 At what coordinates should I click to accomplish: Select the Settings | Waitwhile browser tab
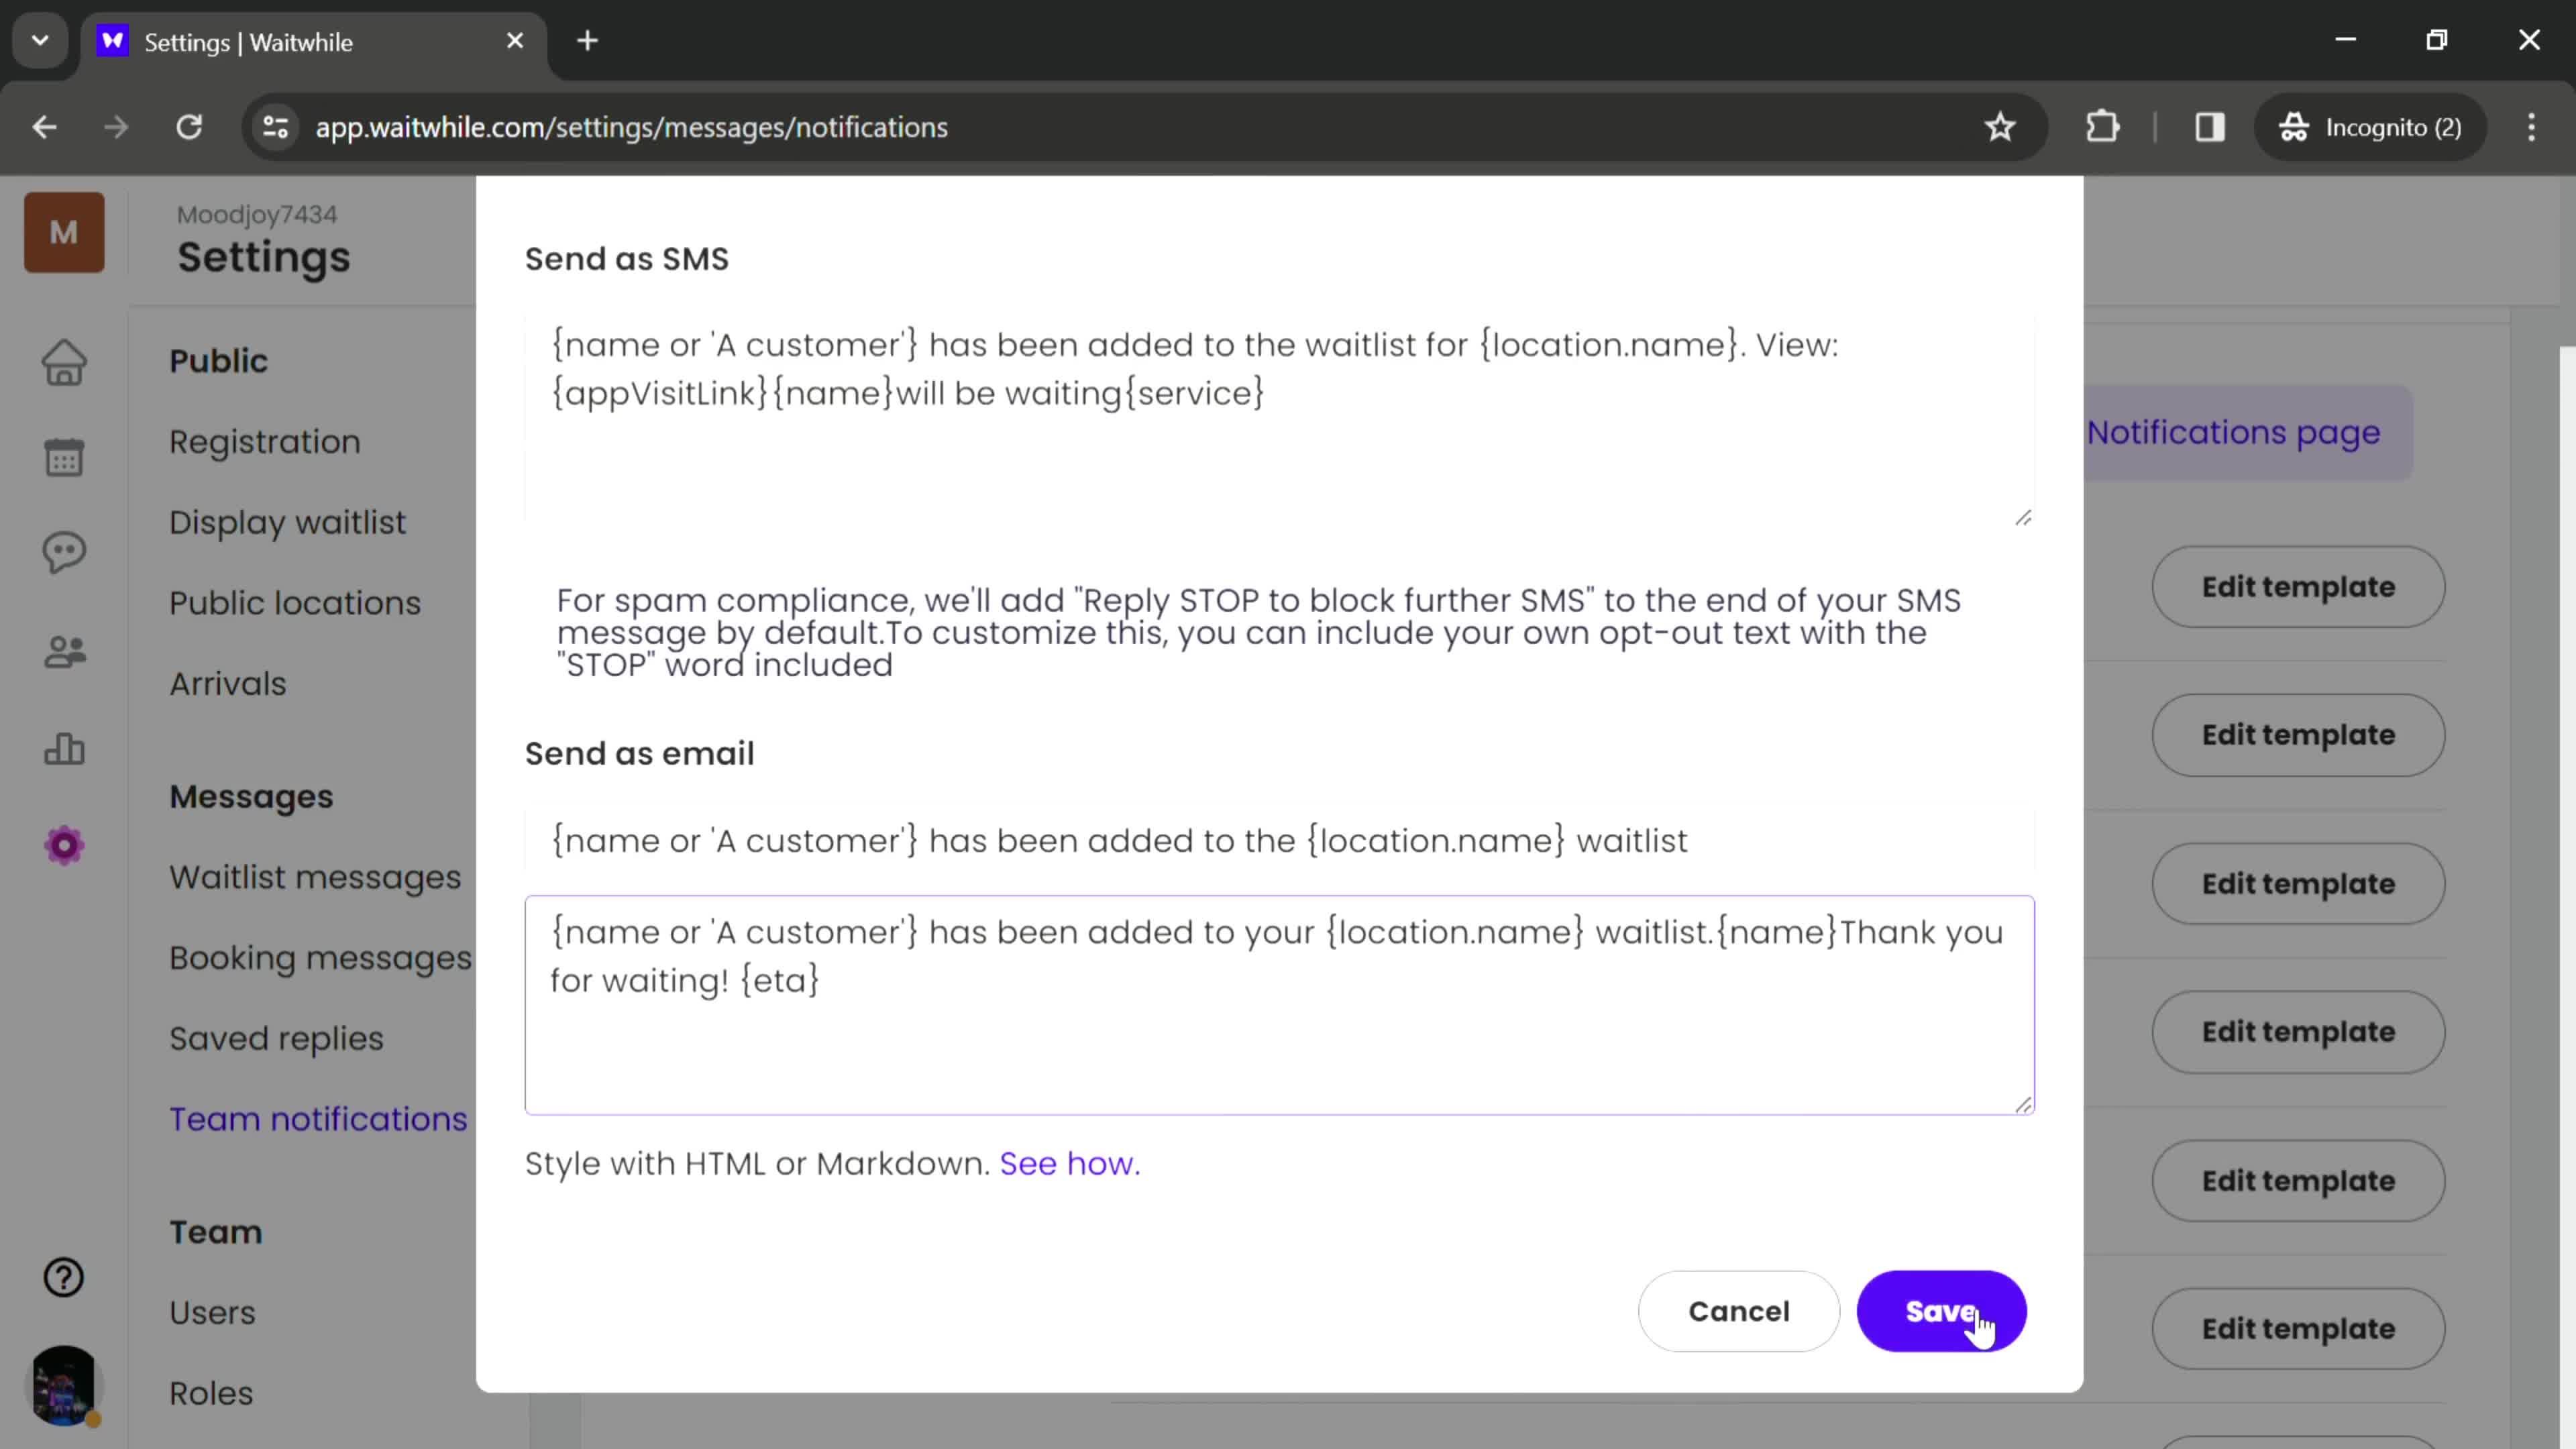tap(314, 42)
